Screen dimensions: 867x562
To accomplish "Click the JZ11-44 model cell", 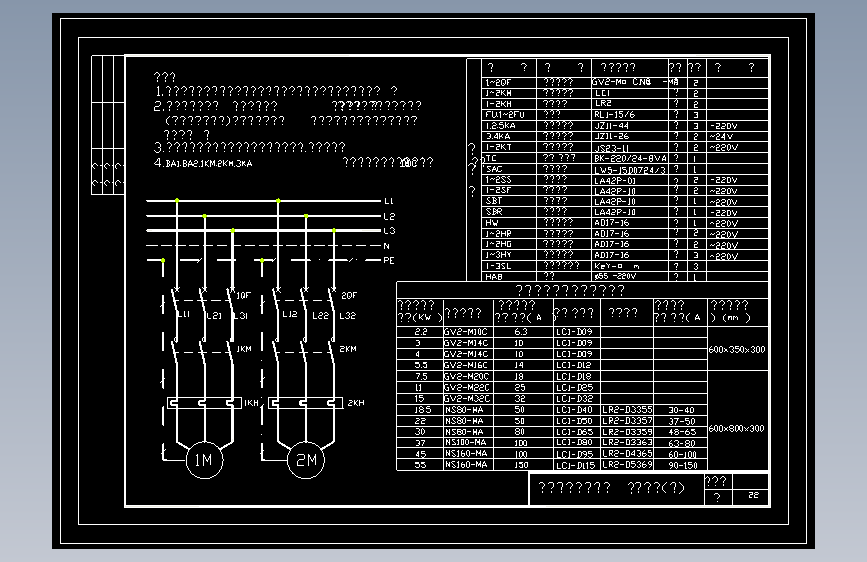I will [x=612, y=126].
